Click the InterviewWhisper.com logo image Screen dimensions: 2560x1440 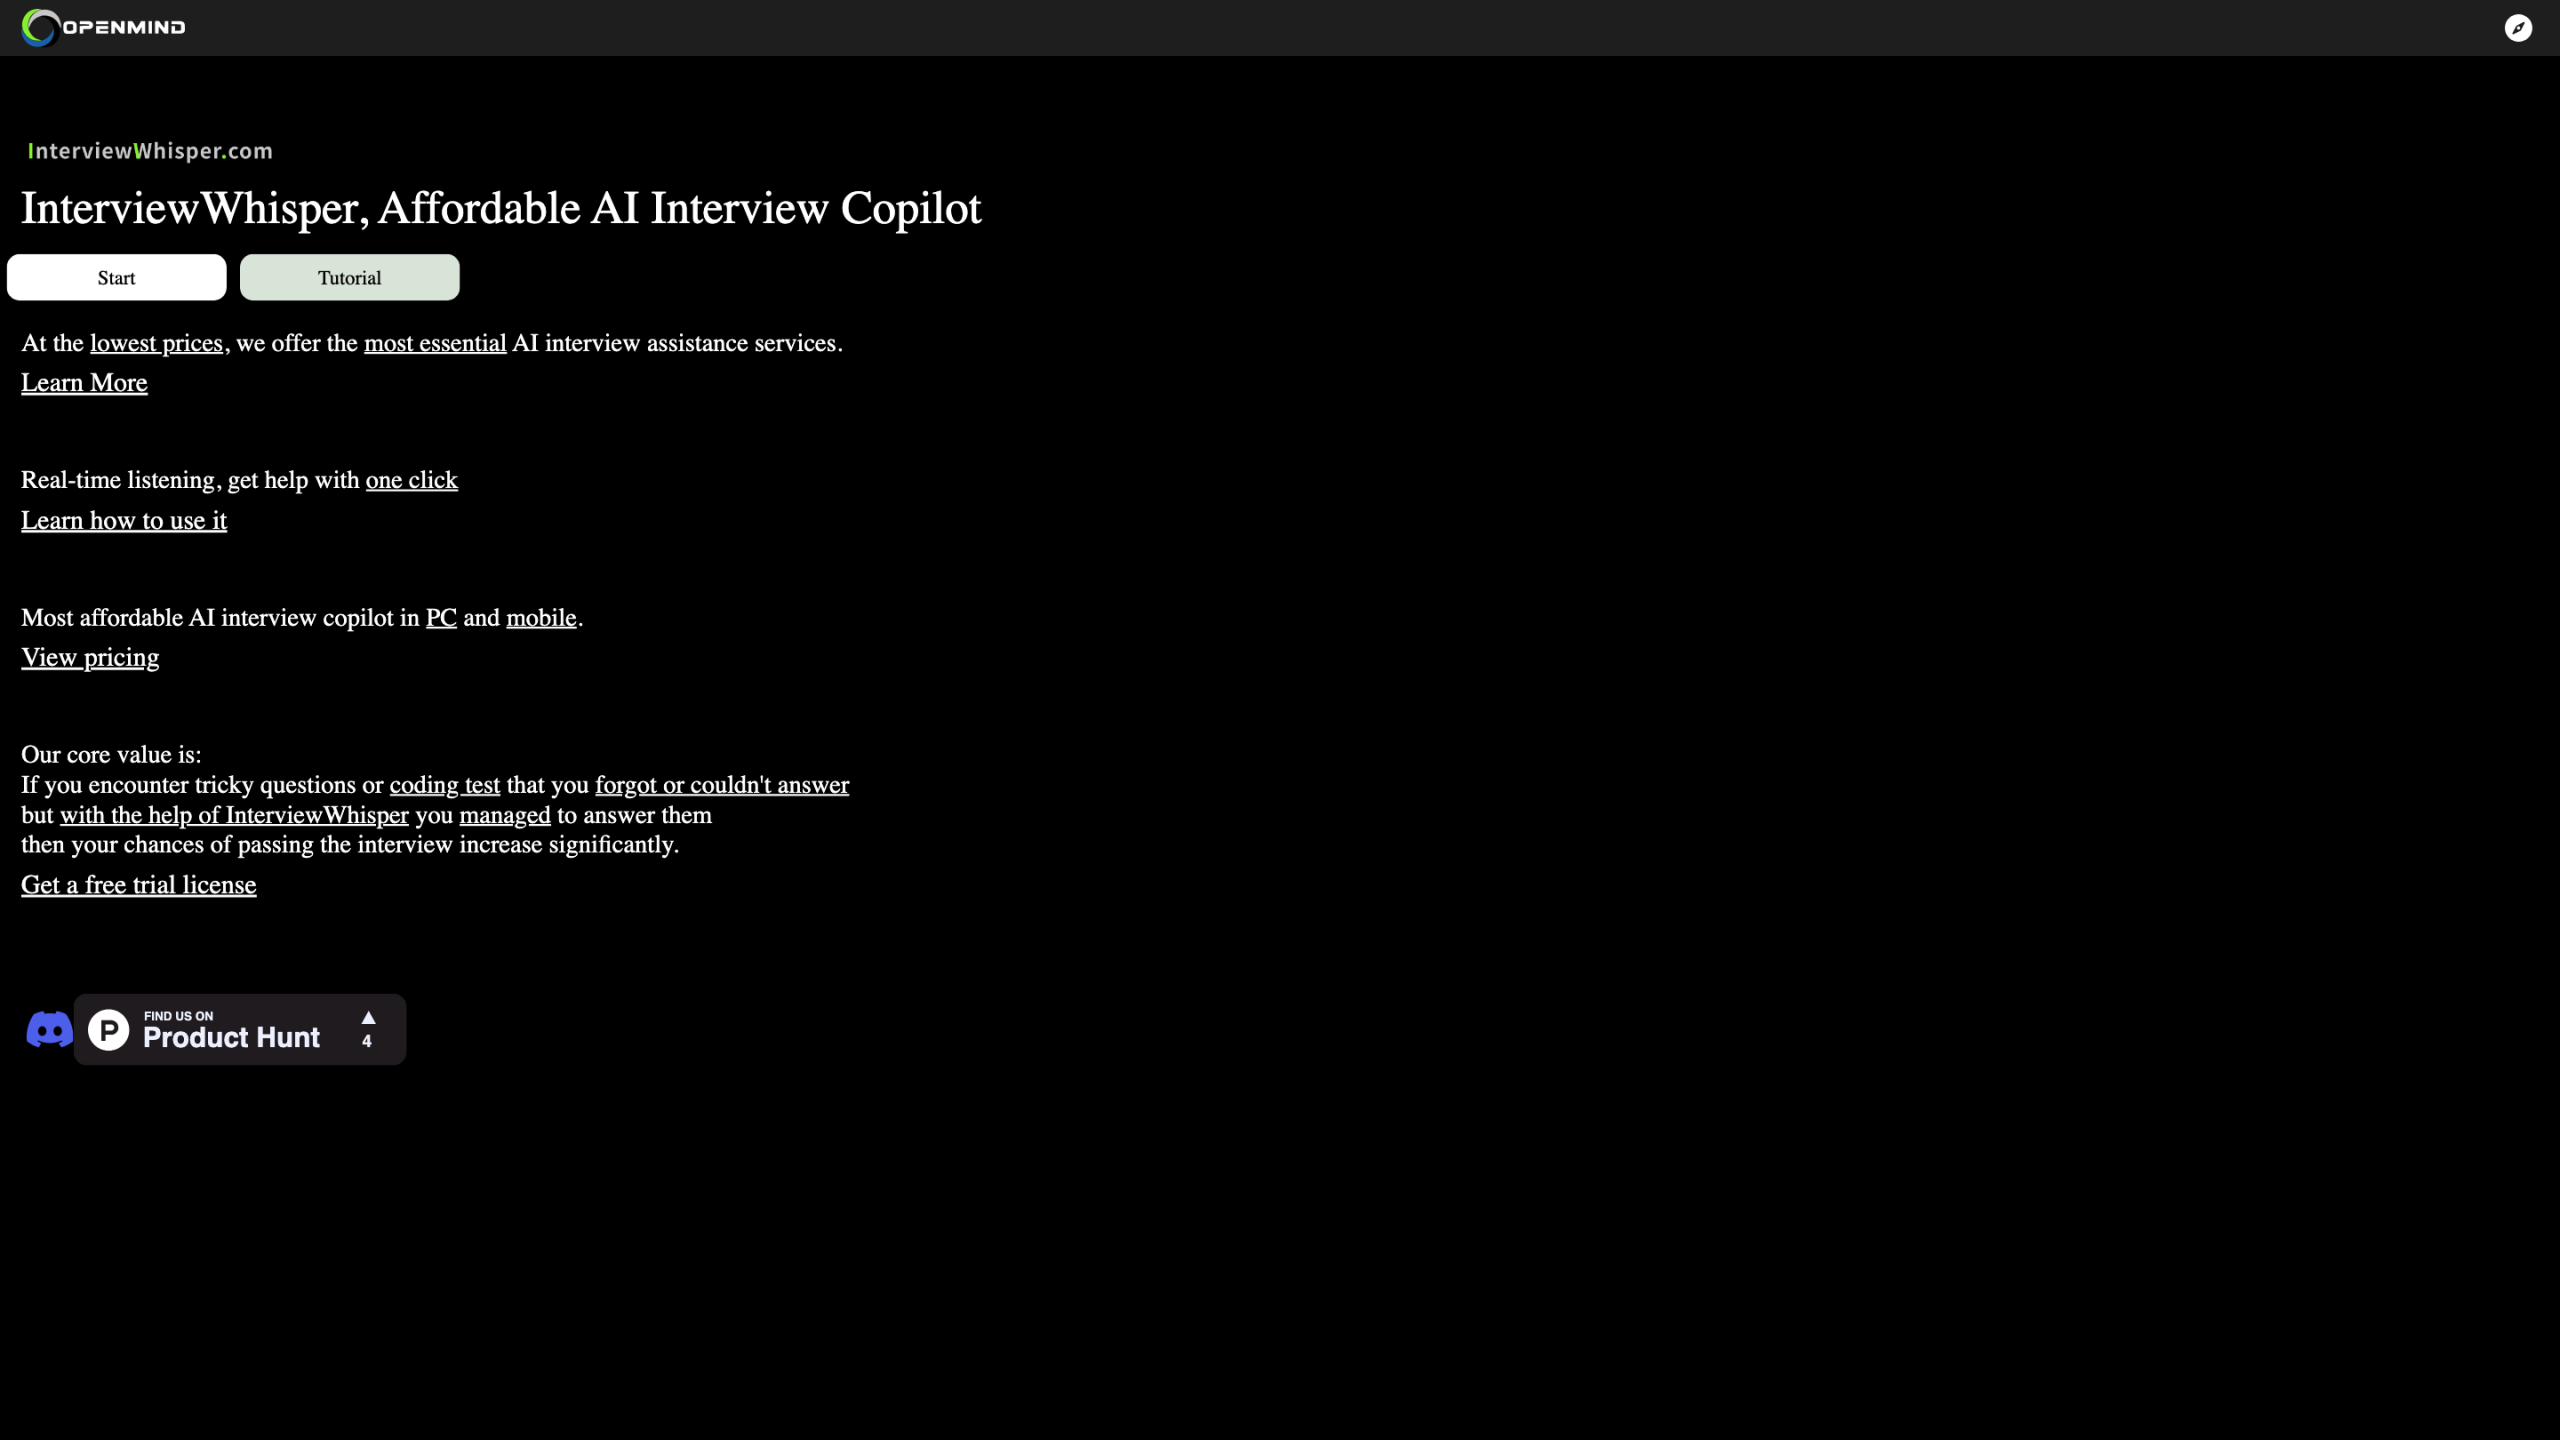[x=150, y=151]
